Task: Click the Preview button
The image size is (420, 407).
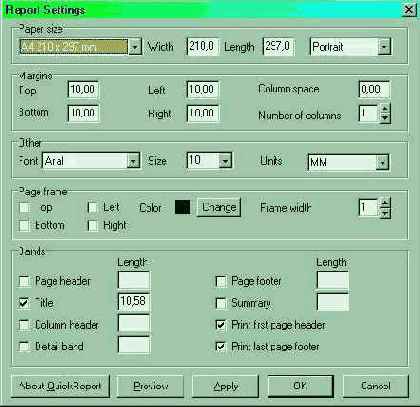Action: coord(150,386)
